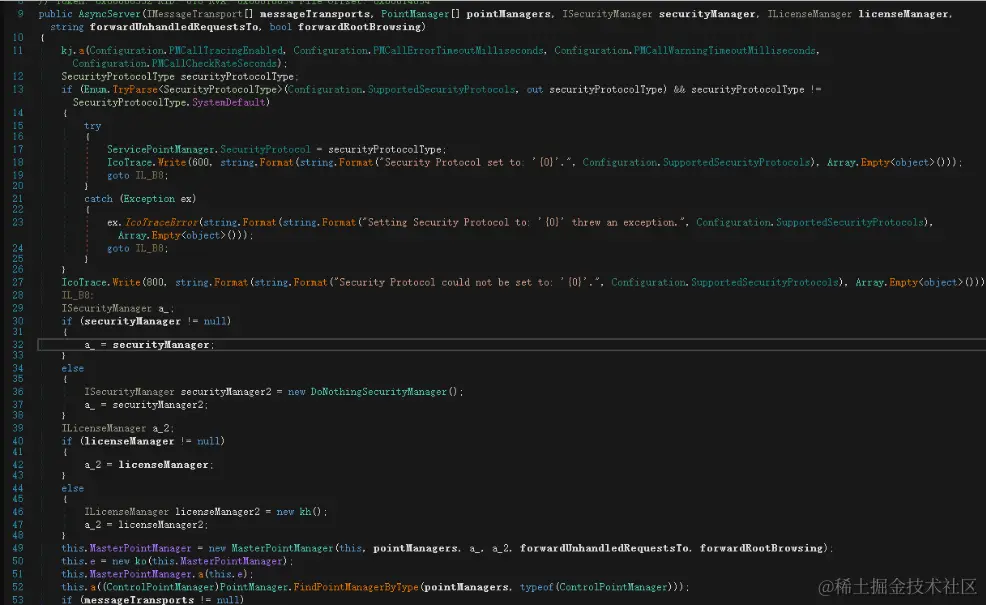The height and width of the screenshot is (605, 986).
Task: Click forwardRootBrowsing argument on line 49
Action: pos(761,549)
